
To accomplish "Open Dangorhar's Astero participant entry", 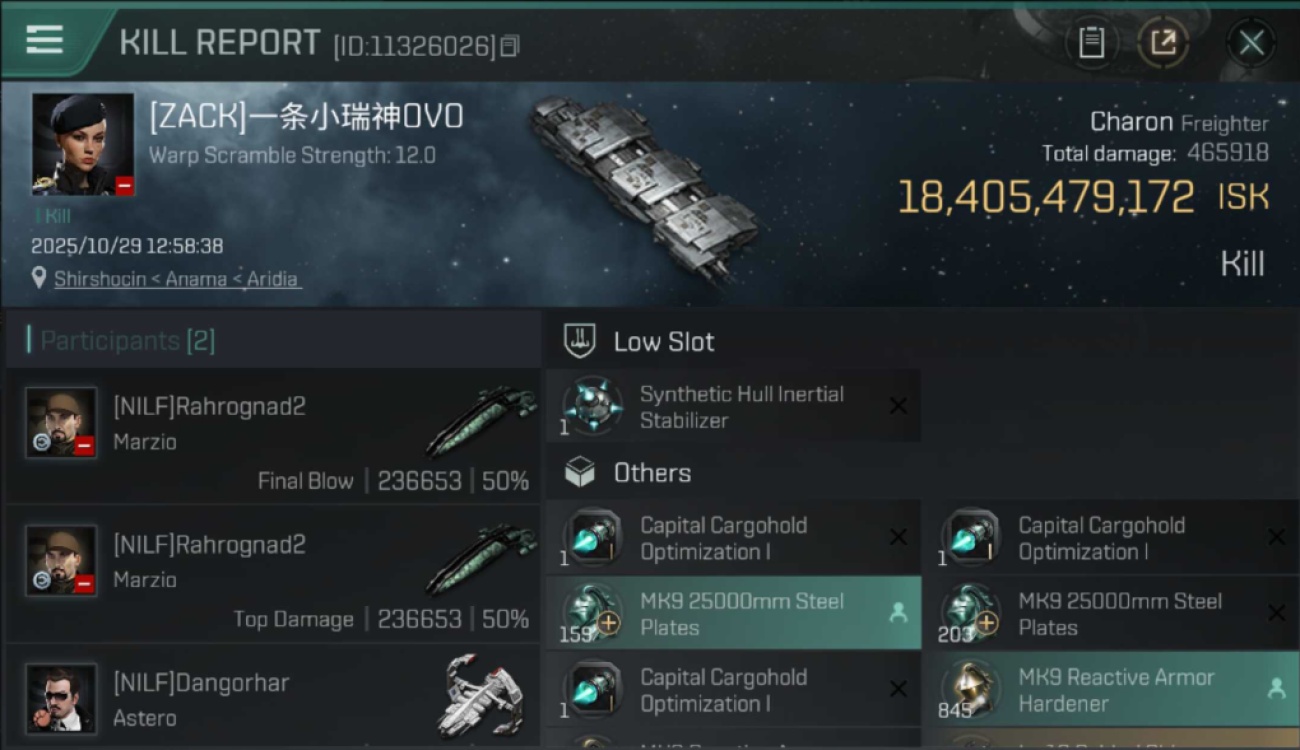I will click(272, 700).
